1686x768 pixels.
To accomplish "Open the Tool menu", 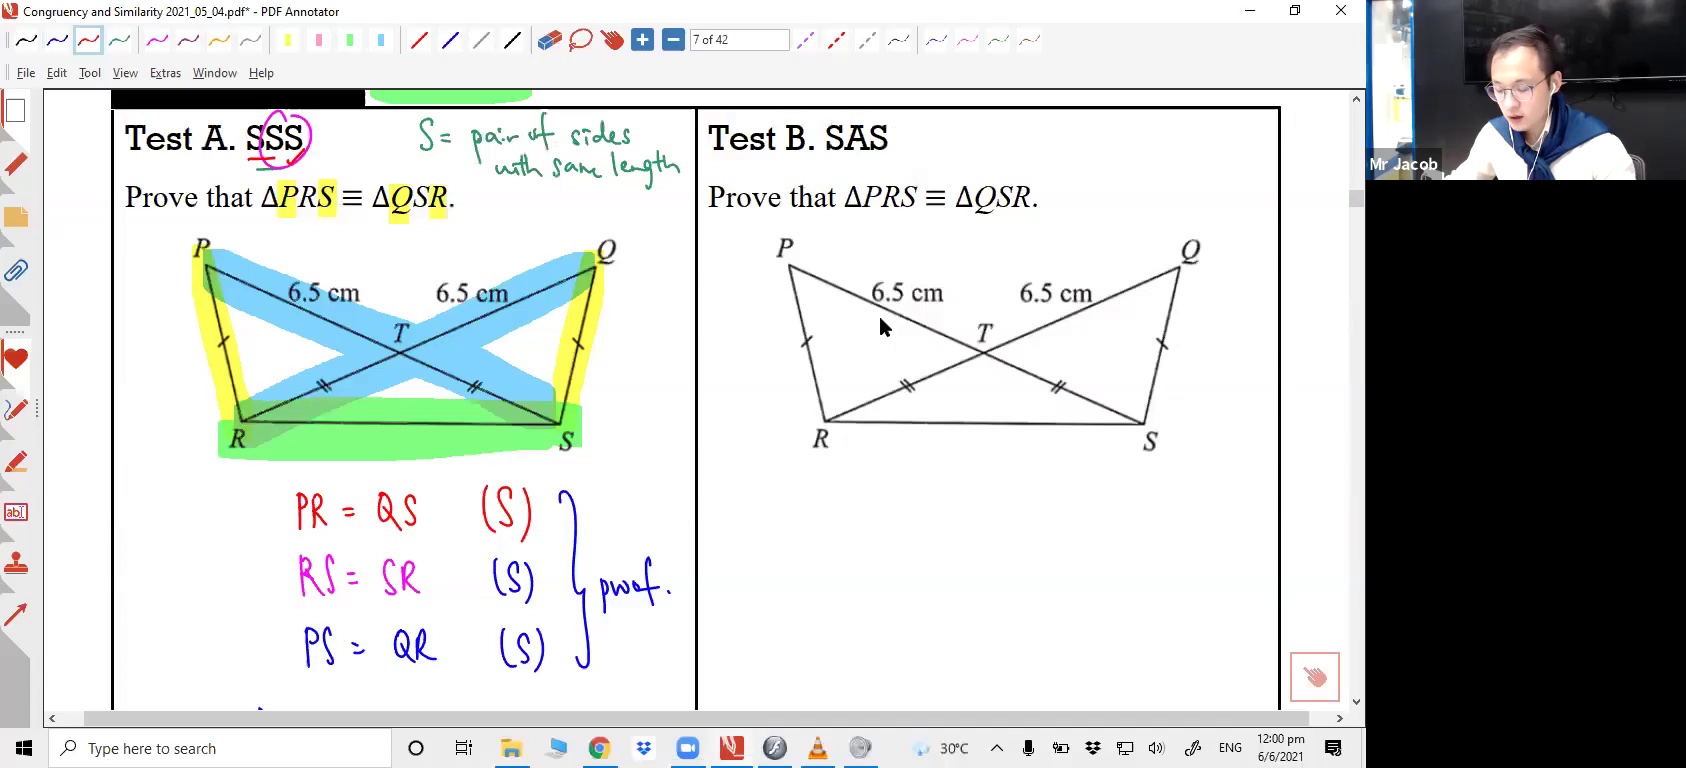I will click(90, 73).
